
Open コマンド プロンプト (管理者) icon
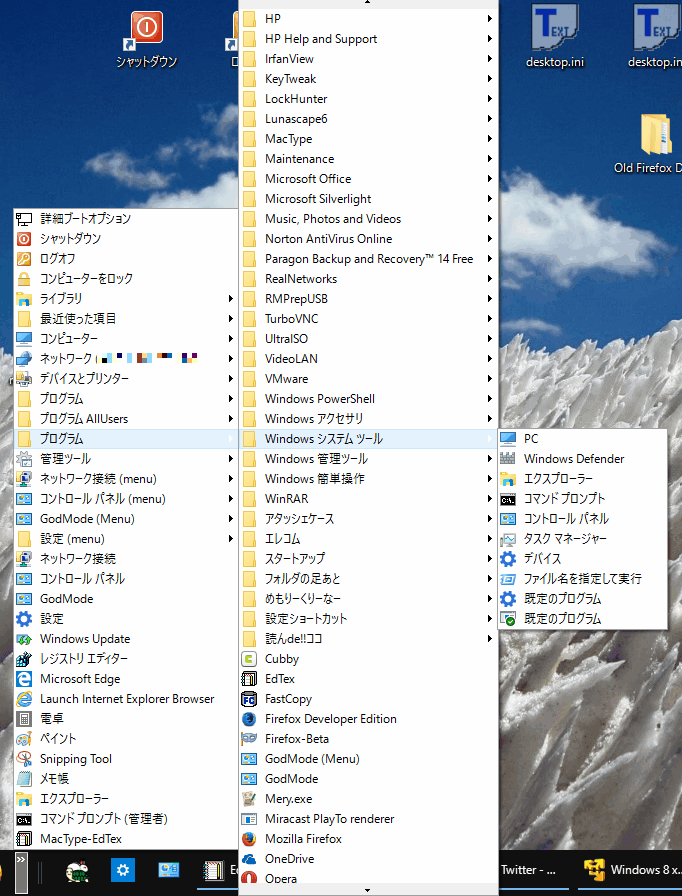point(24,819)
